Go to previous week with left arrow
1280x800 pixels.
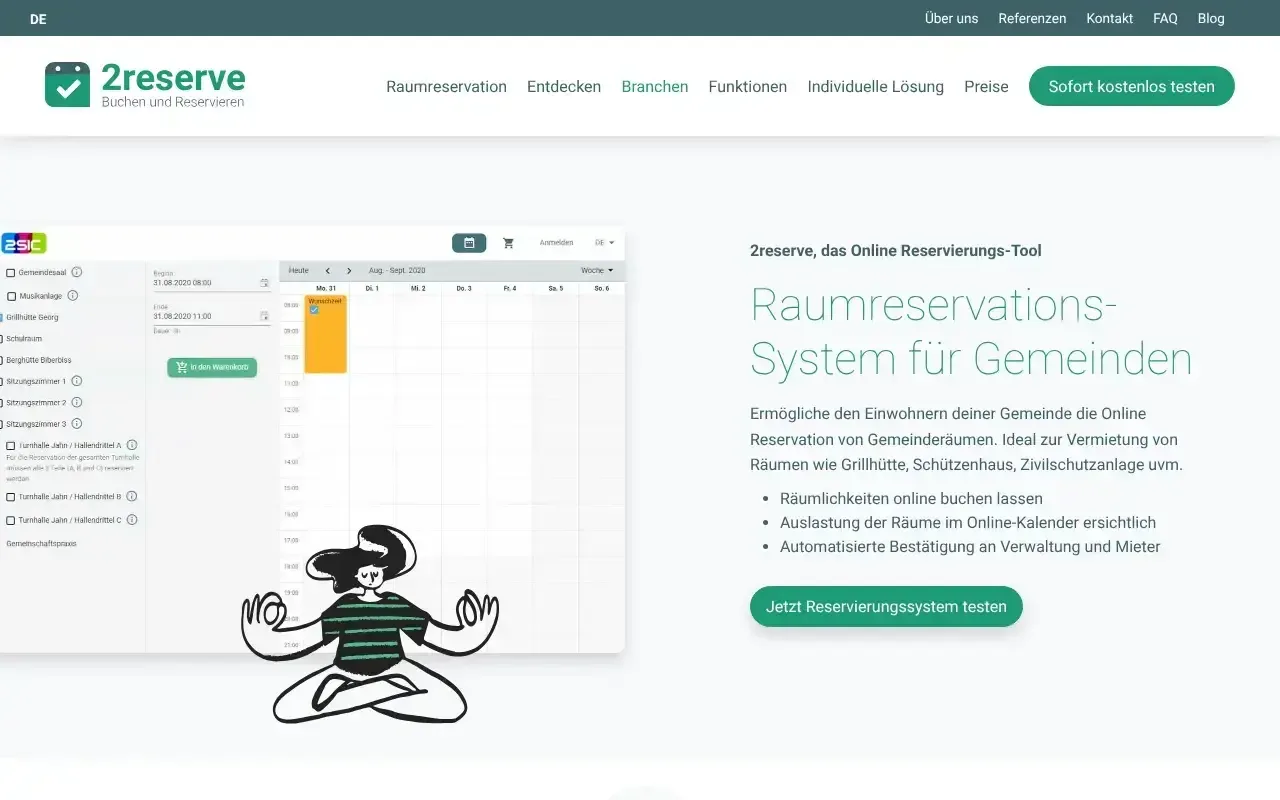(x=327, y=271)
